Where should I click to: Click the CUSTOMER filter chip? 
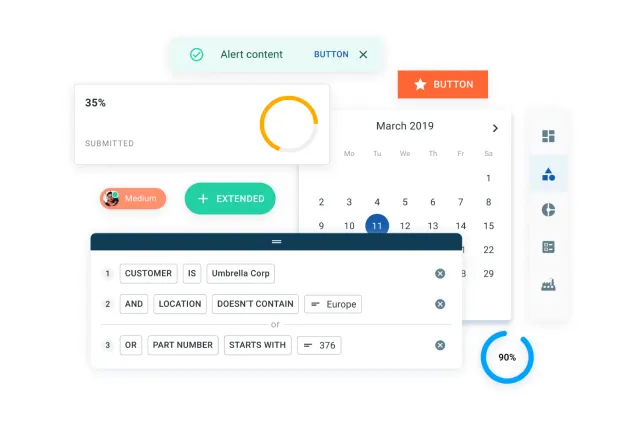(149, 274)
